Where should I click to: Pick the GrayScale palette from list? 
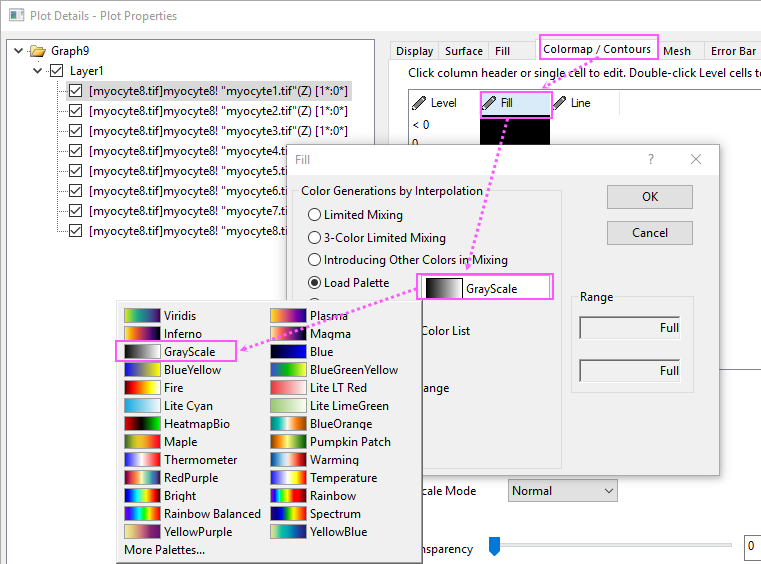170,351
